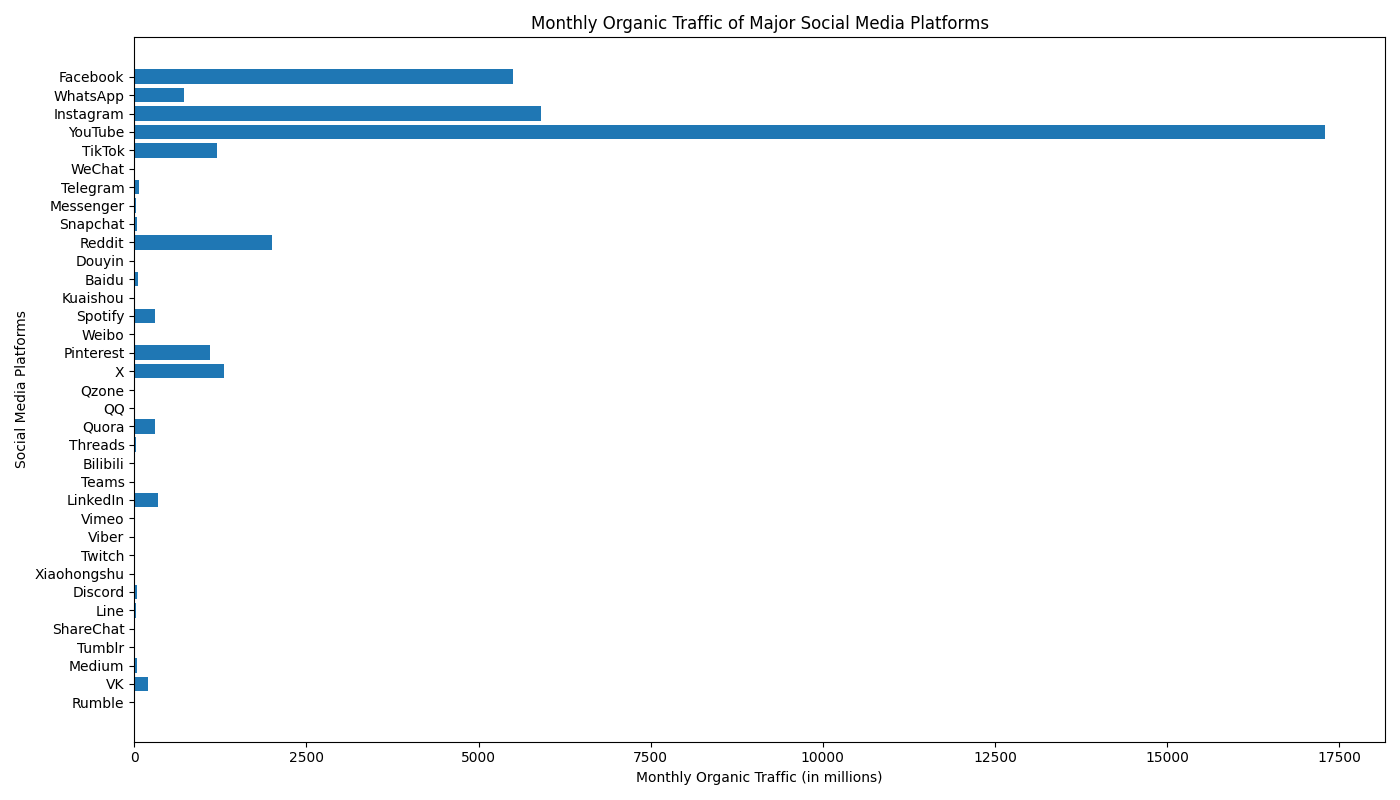Select the WhatsApp bar
This screenshot has height=800, width=1400.
pyautogui.click(x=159, y=96)
